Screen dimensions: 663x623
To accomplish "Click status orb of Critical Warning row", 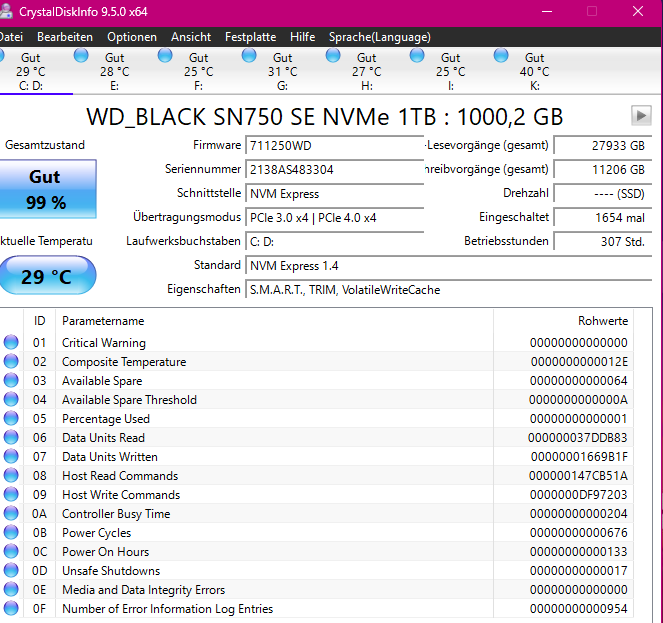I will click(x=11, y=342).
